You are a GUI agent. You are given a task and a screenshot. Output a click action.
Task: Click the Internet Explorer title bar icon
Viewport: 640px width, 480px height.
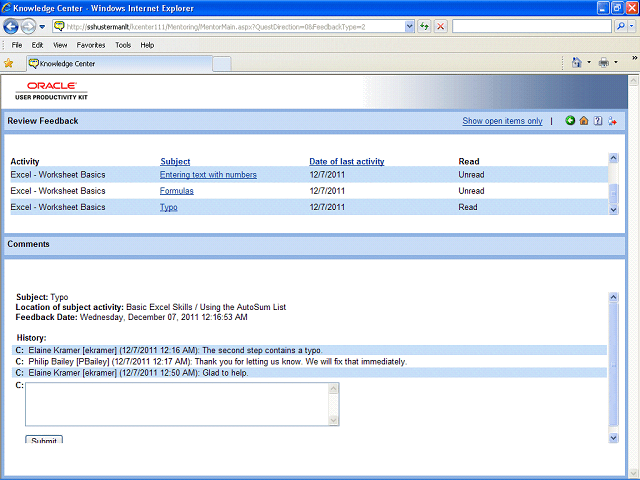(x=6, y=8)
